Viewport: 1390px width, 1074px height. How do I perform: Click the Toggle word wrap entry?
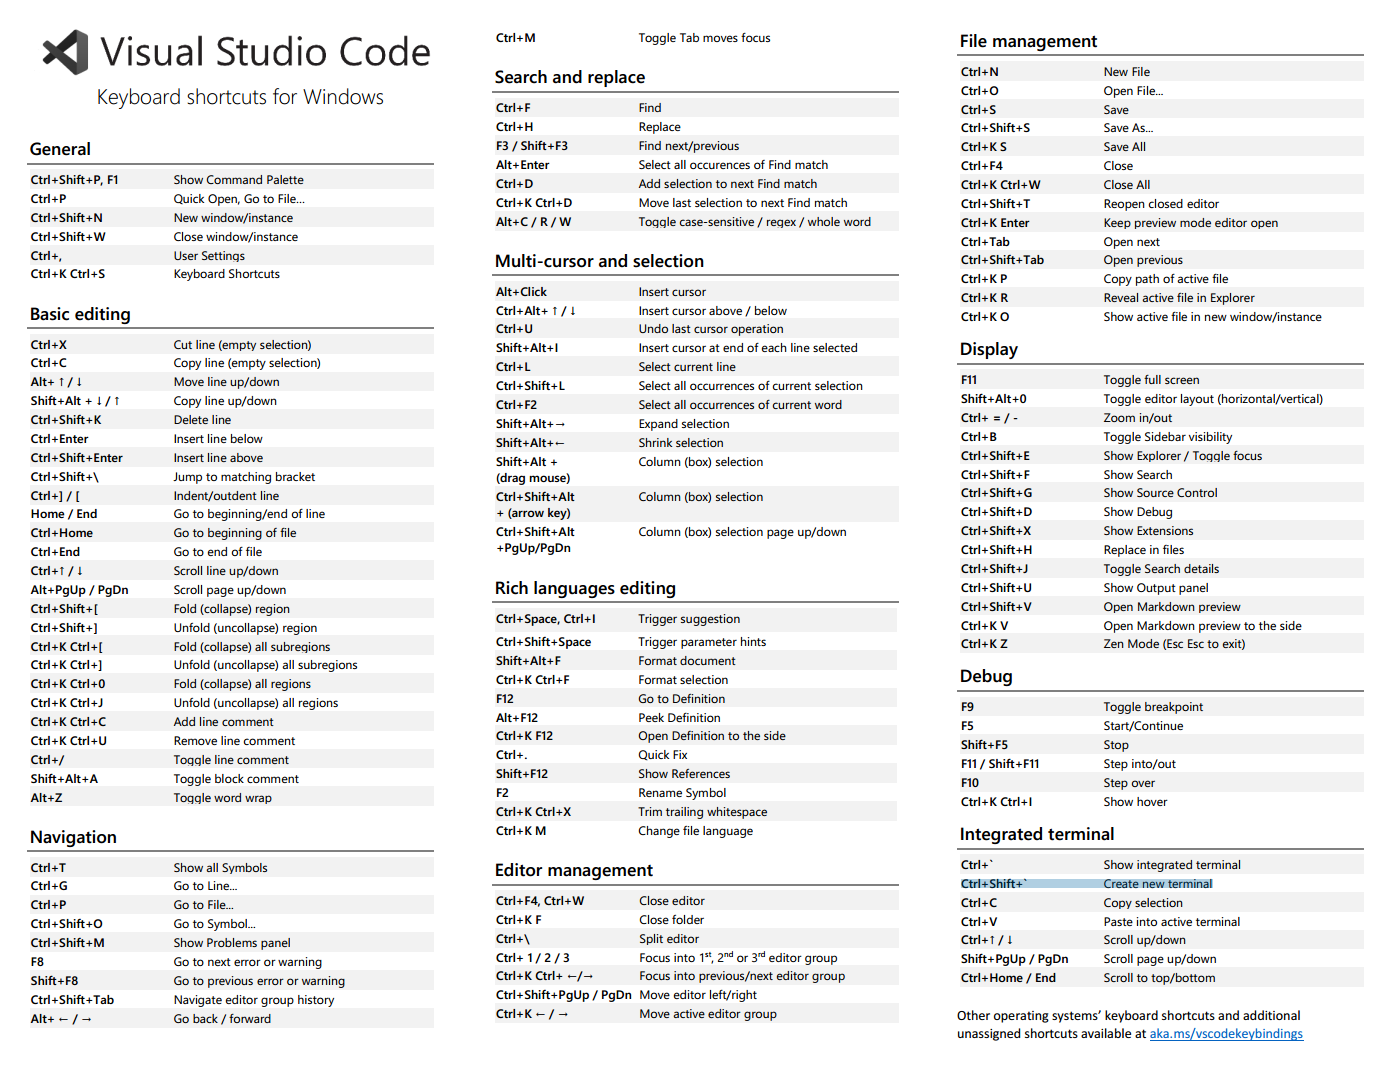click(x=222, y=798)
